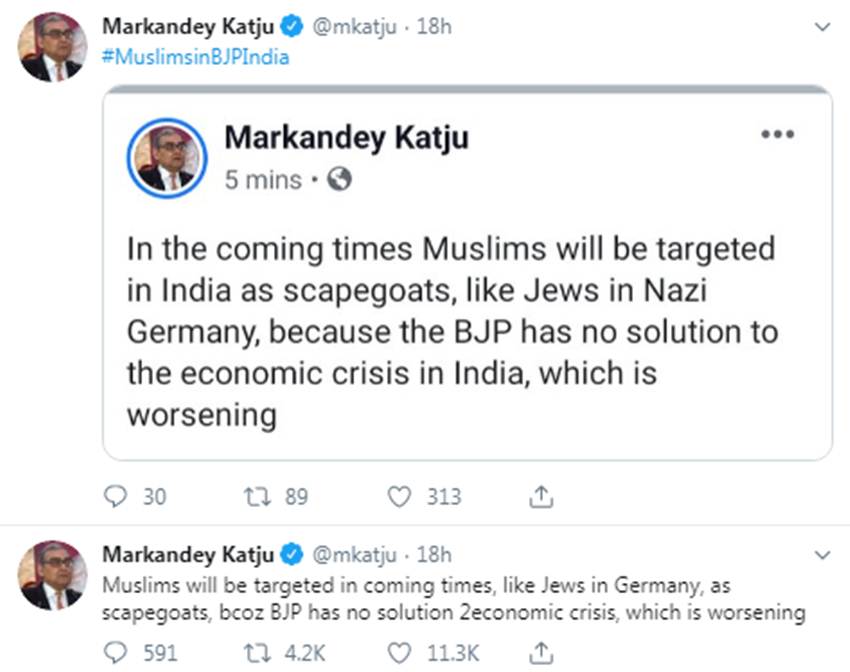
Task: Click the first tweet's 18h timestamp
Action: (x=433, y=27)
